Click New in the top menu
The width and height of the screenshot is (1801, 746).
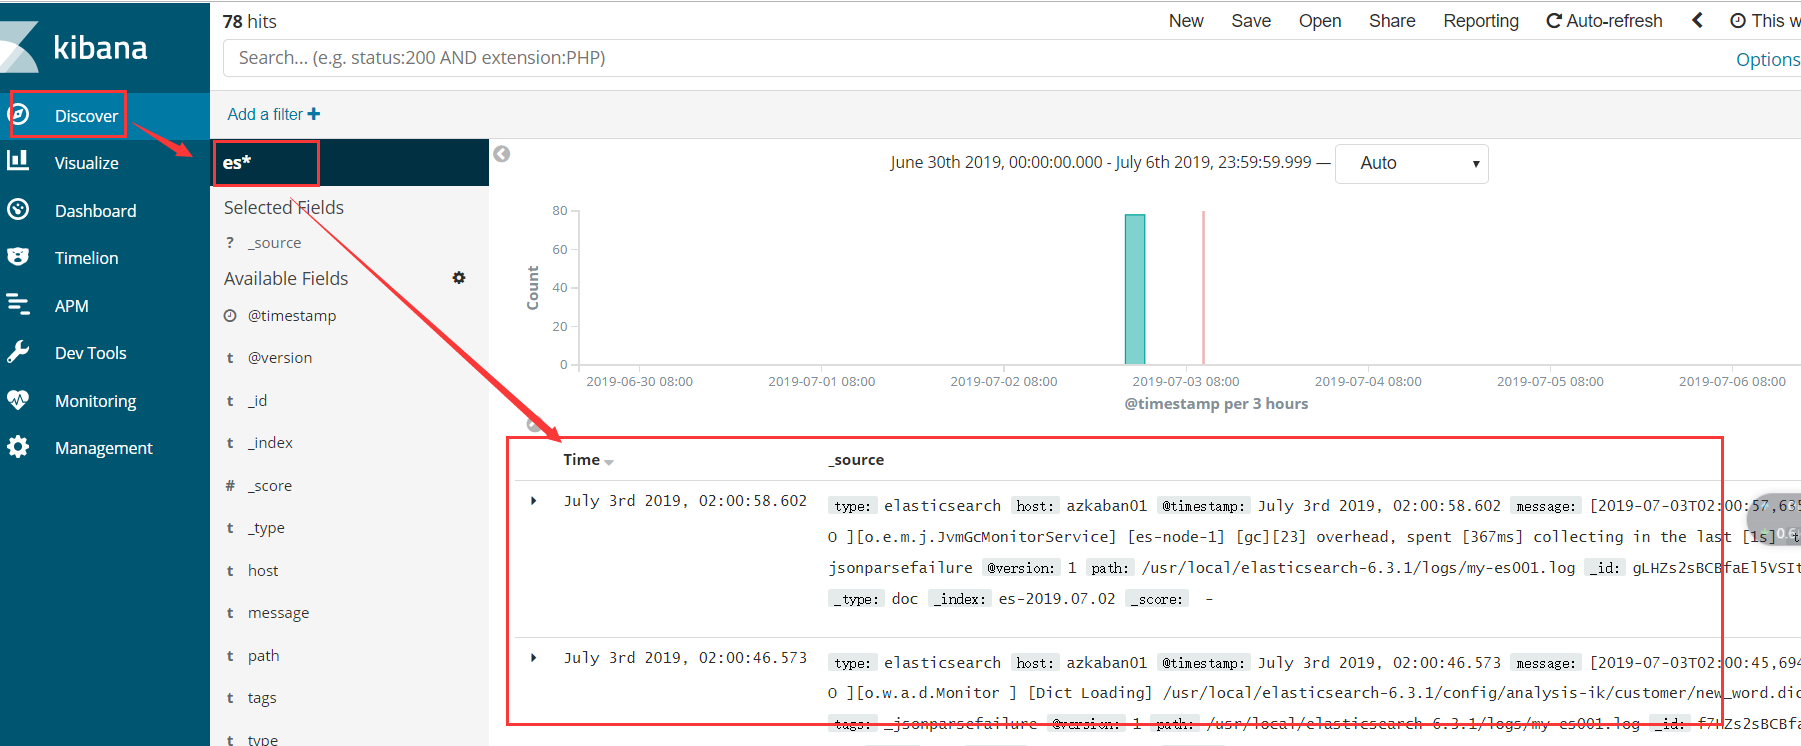[x=1186, y=21]
